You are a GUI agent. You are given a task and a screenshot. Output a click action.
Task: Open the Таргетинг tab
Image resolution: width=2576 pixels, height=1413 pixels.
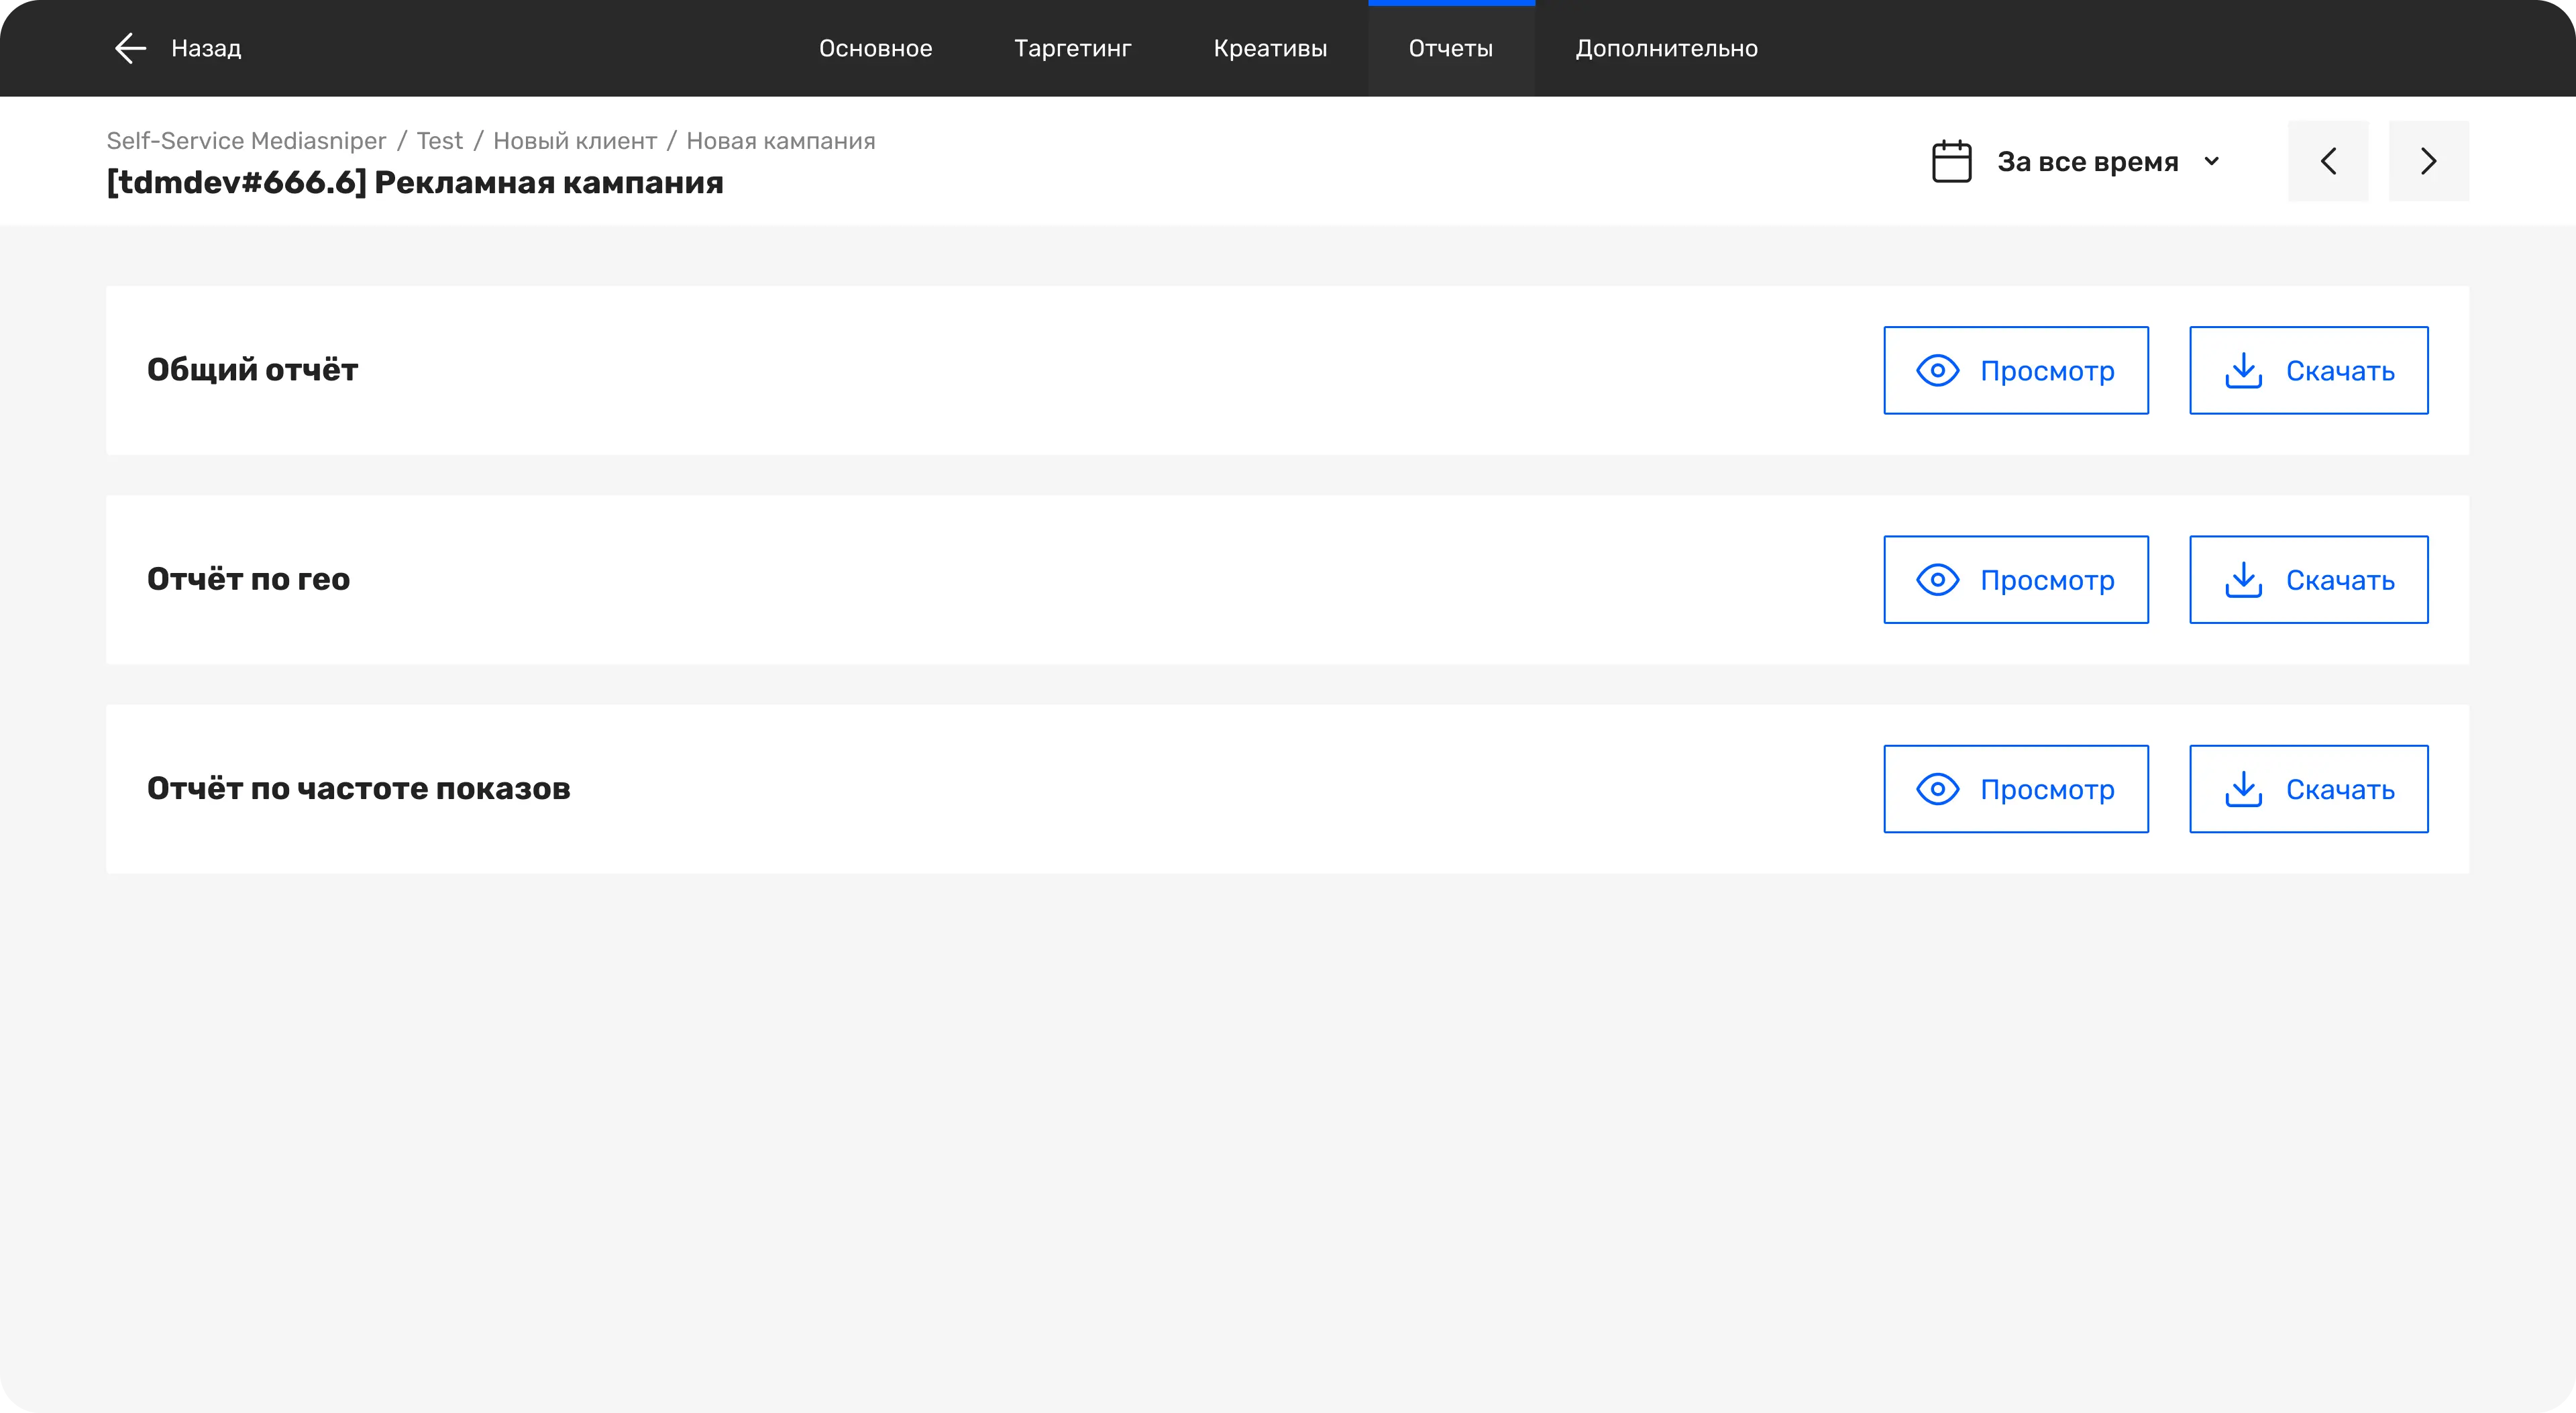[1072, 48]
